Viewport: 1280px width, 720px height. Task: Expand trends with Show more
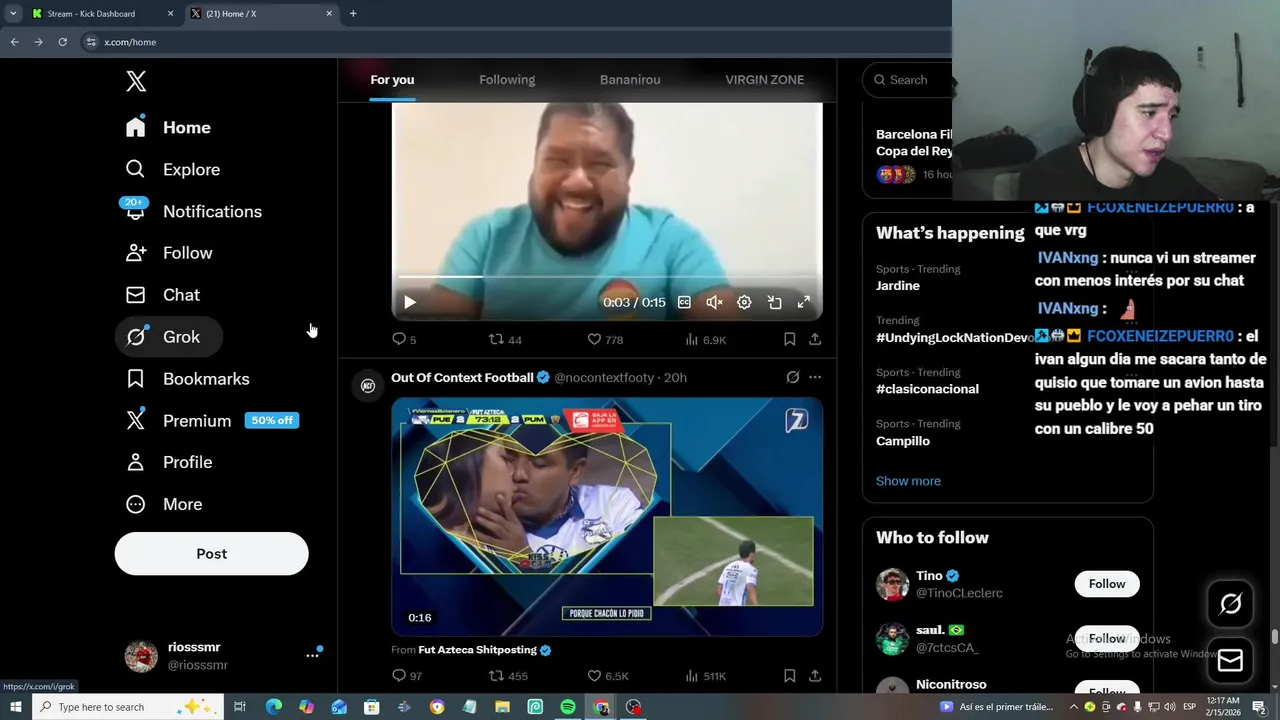coord(908,481)
